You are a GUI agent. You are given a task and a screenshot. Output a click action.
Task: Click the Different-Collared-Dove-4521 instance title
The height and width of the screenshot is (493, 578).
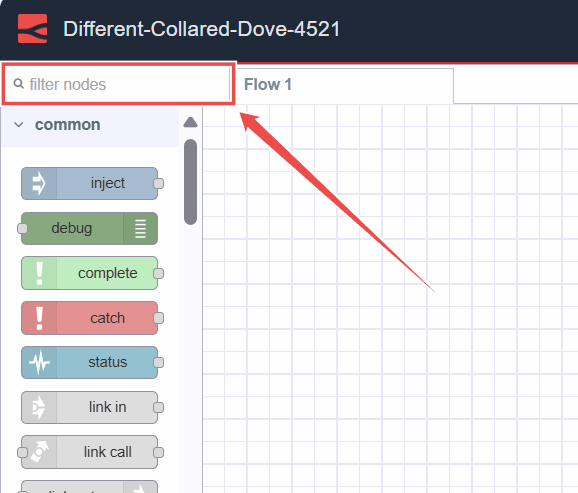tap(201, 29)
